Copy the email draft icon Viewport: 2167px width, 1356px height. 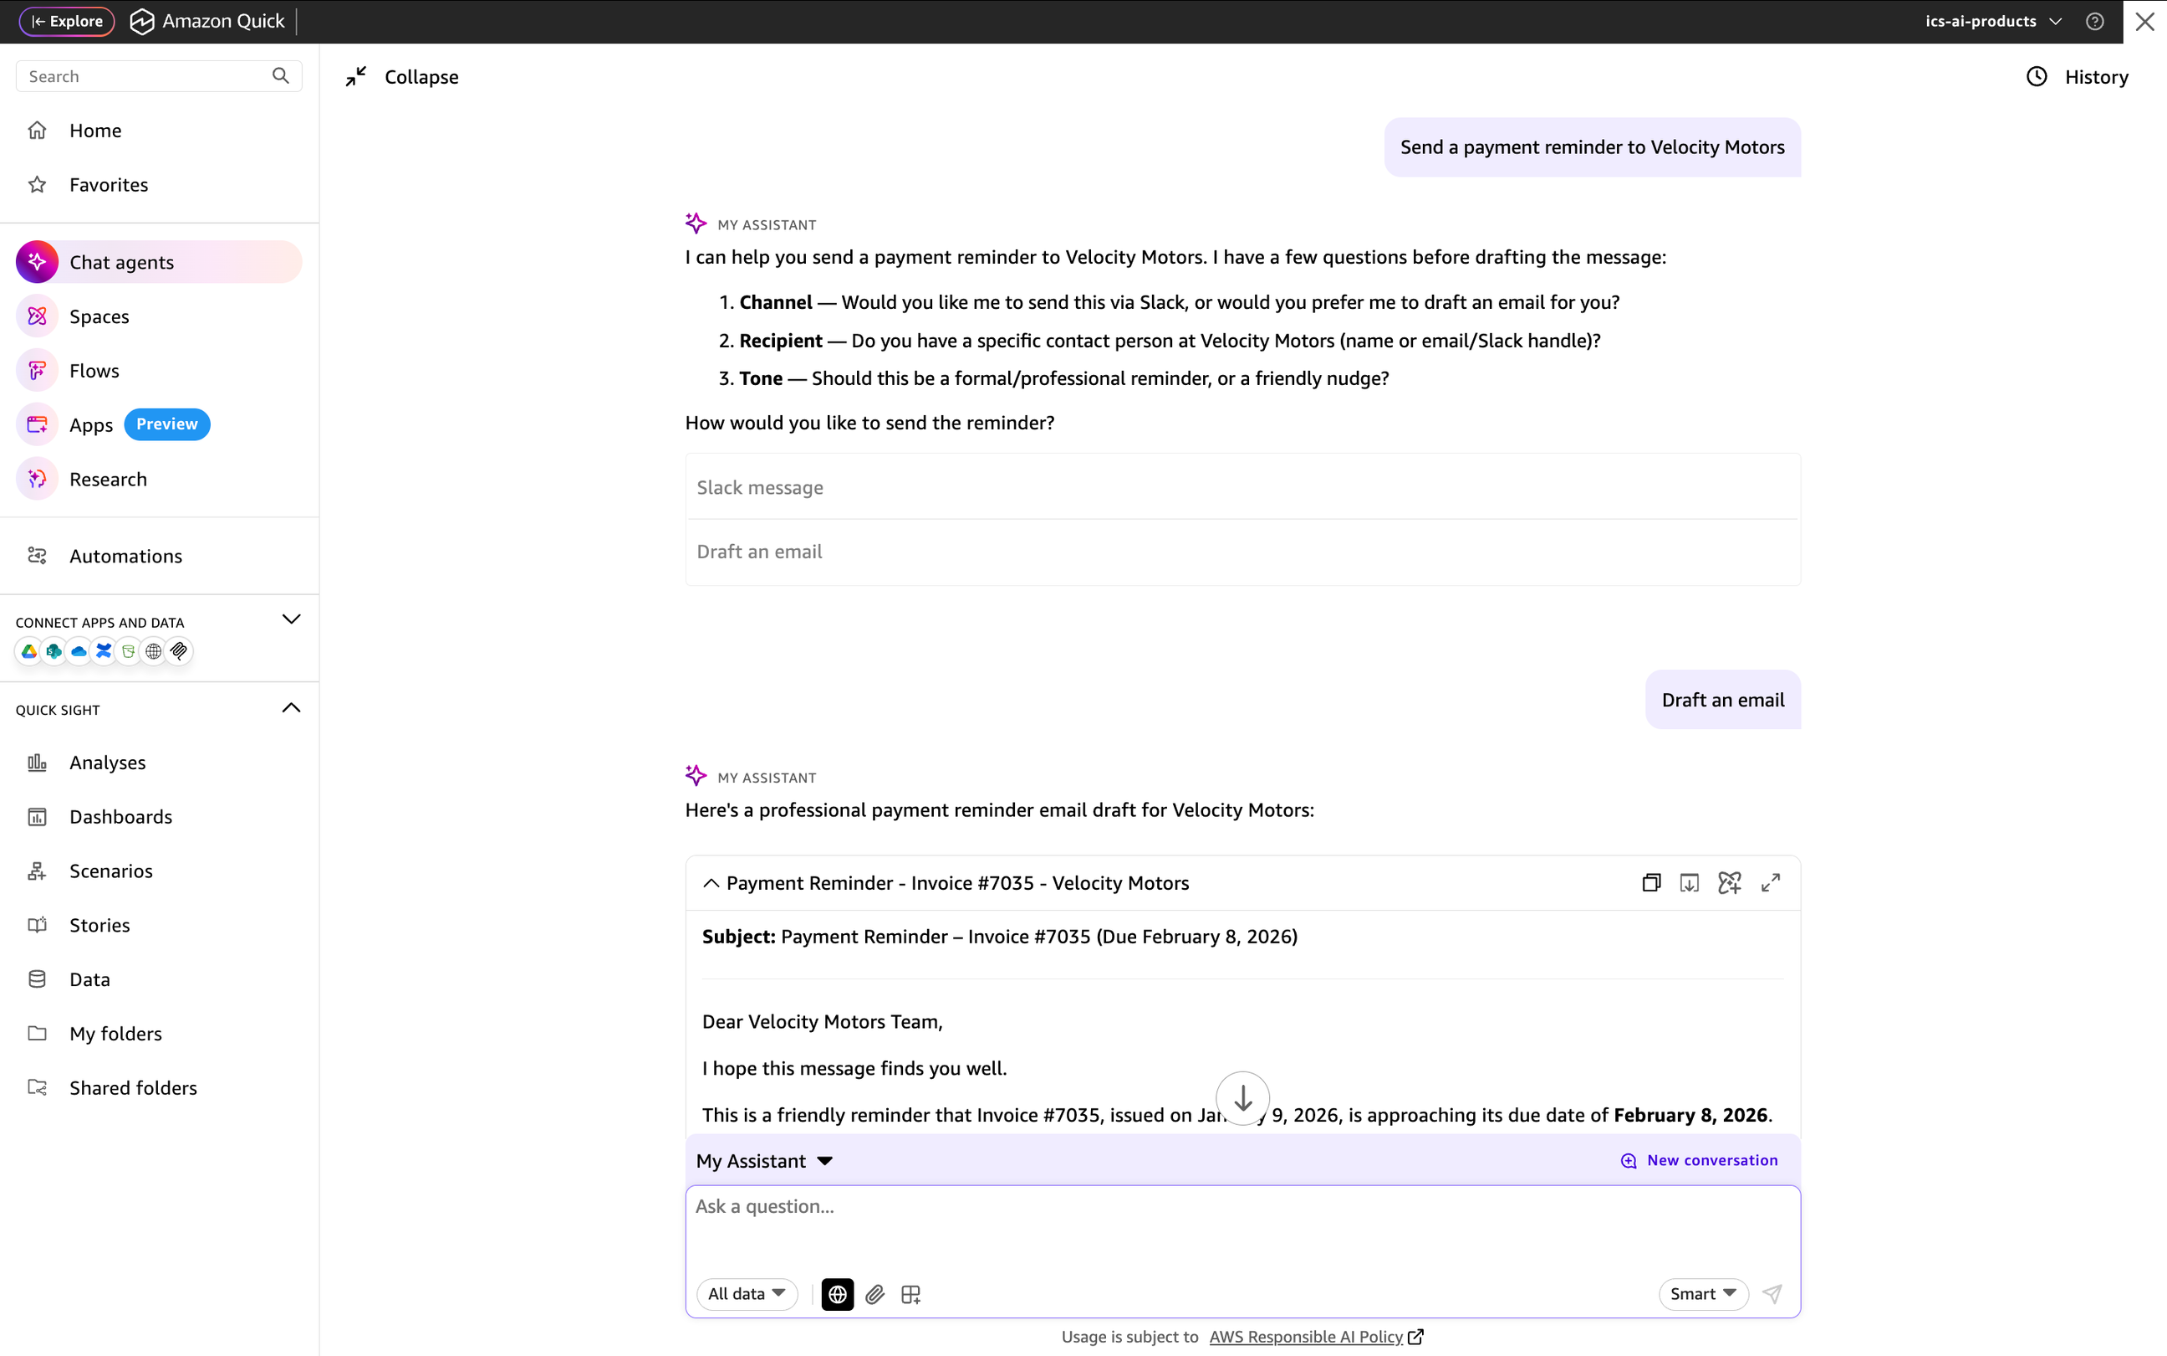pos(1651,883)
